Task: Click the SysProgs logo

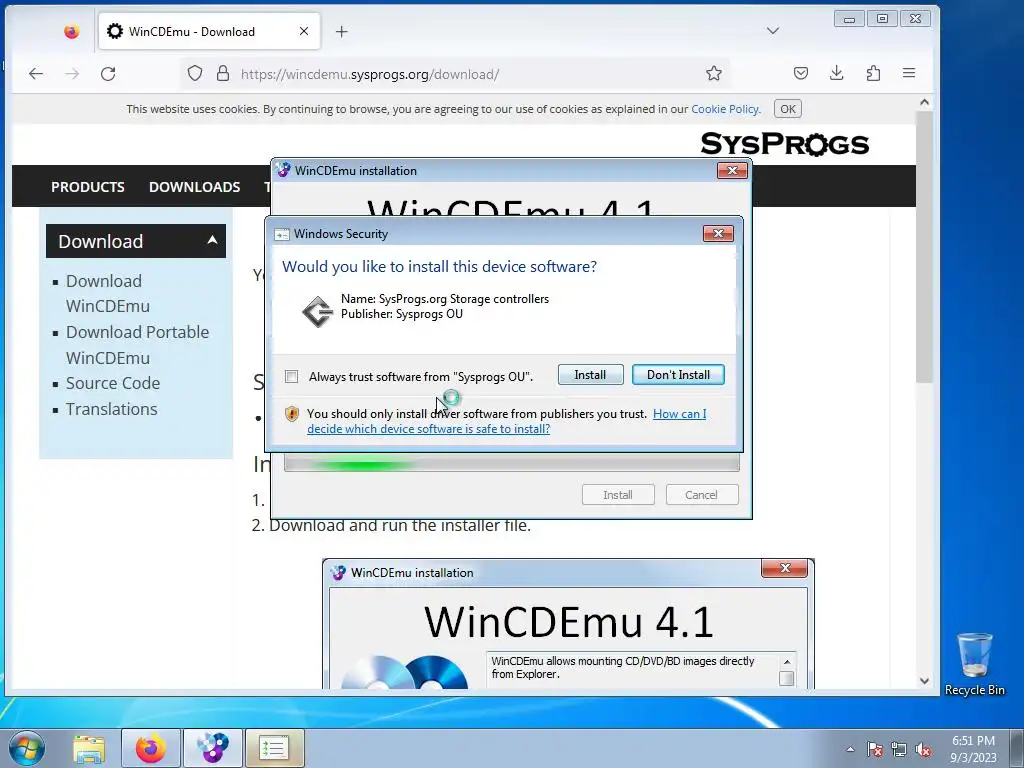Action: [784, 144]
